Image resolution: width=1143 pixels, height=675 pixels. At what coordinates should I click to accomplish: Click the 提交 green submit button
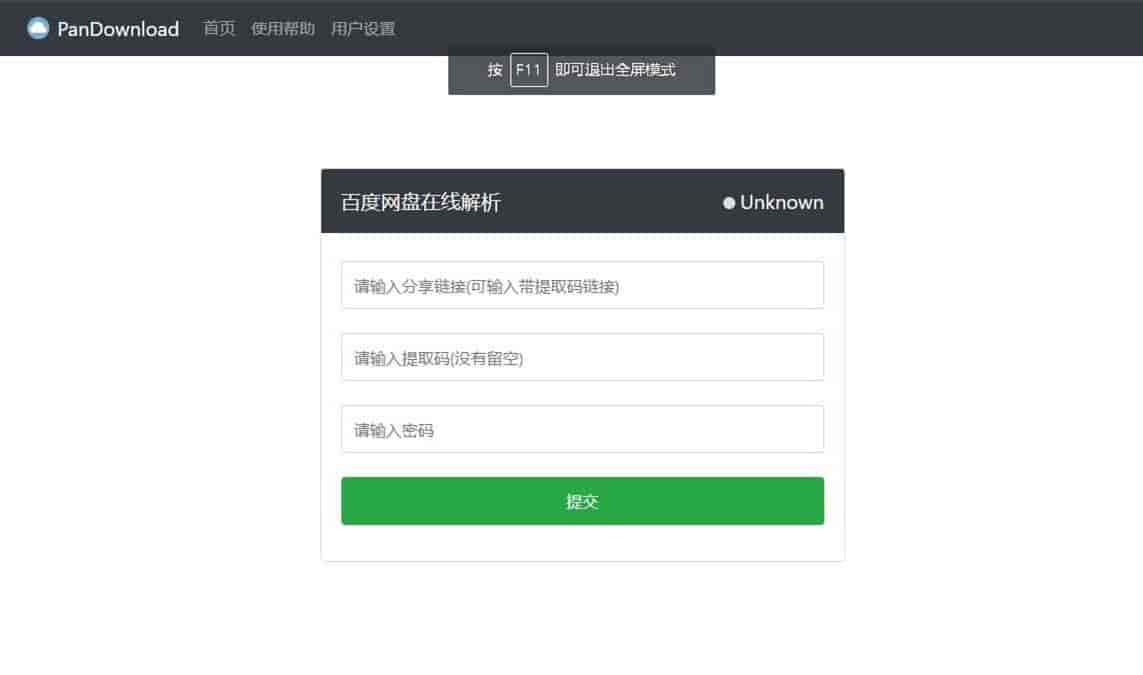tap(582, 501)
